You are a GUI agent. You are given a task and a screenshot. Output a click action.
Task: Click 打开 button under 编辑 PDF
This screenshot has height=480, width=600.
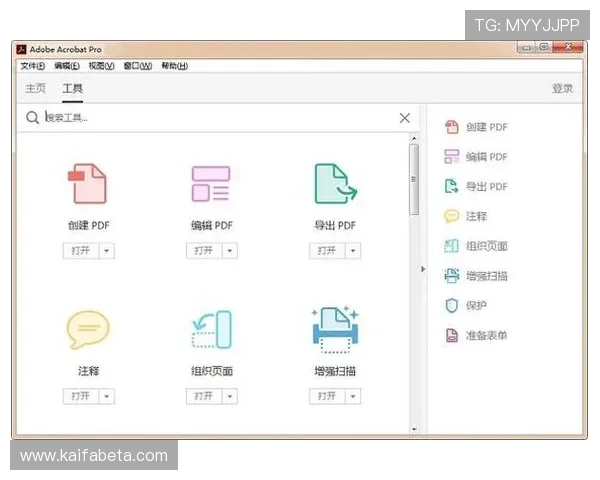click(x=204, y=251)
